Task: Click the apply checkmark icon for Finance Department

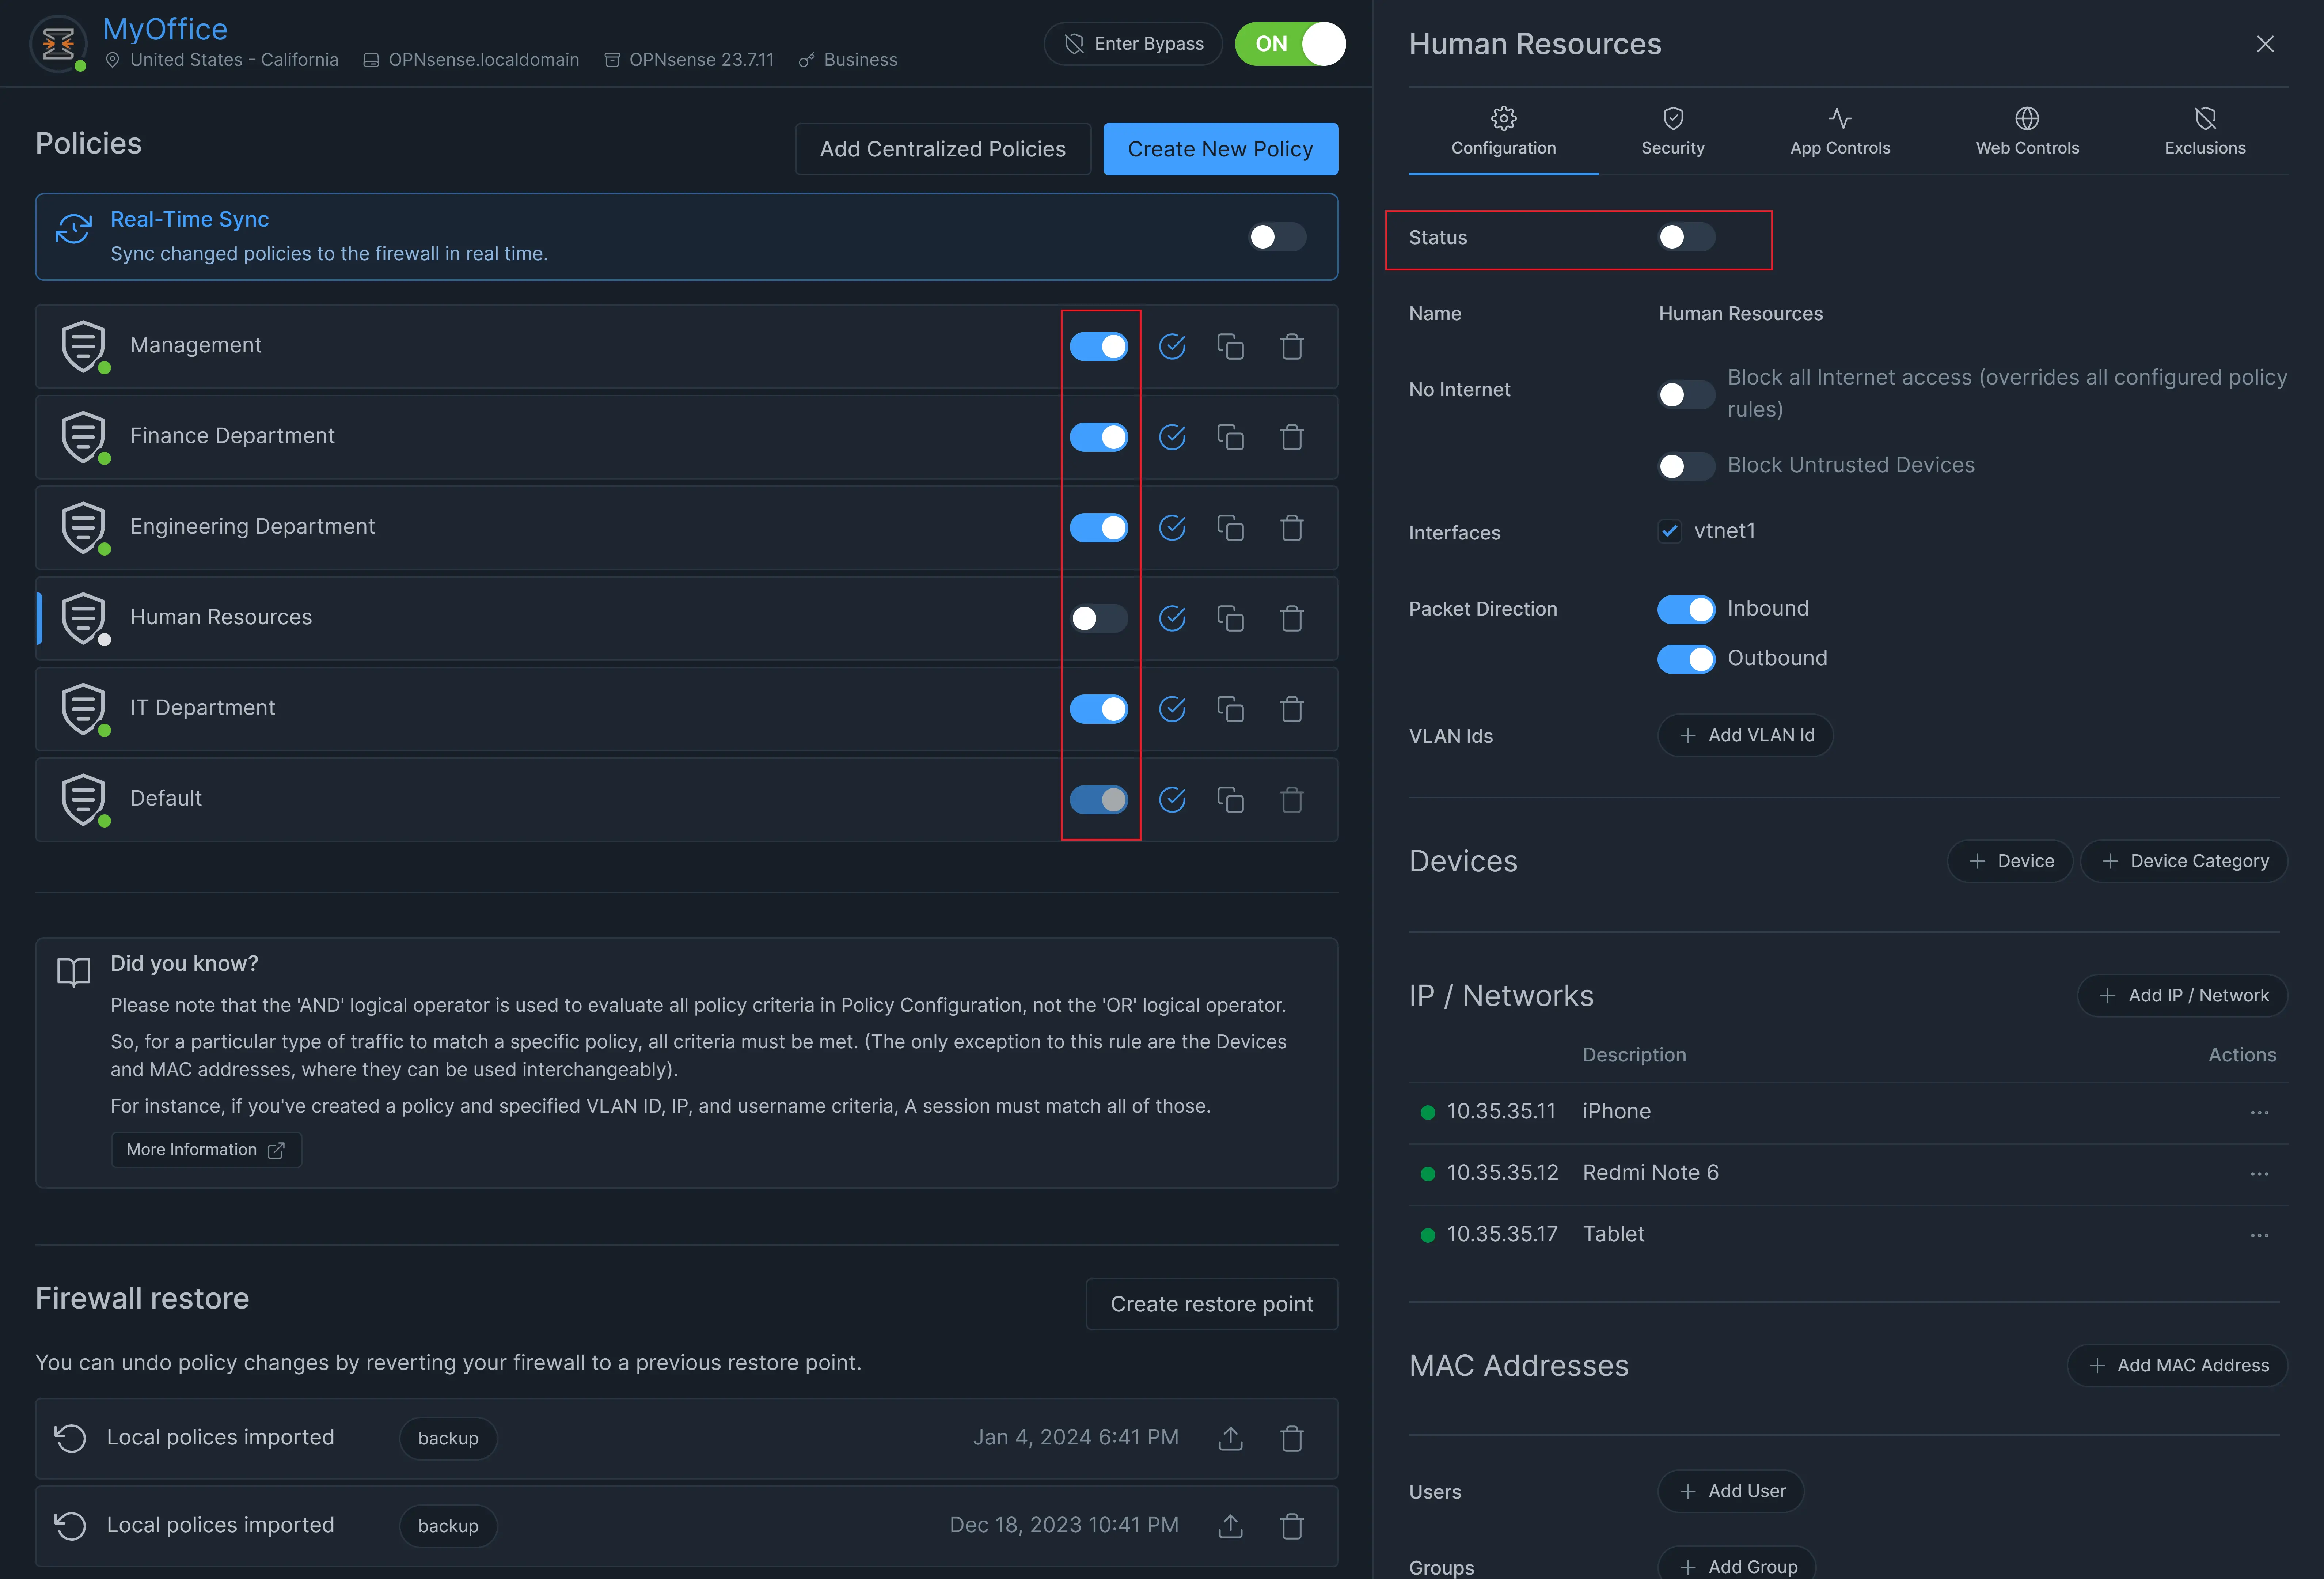Action: pos(1172,437)
